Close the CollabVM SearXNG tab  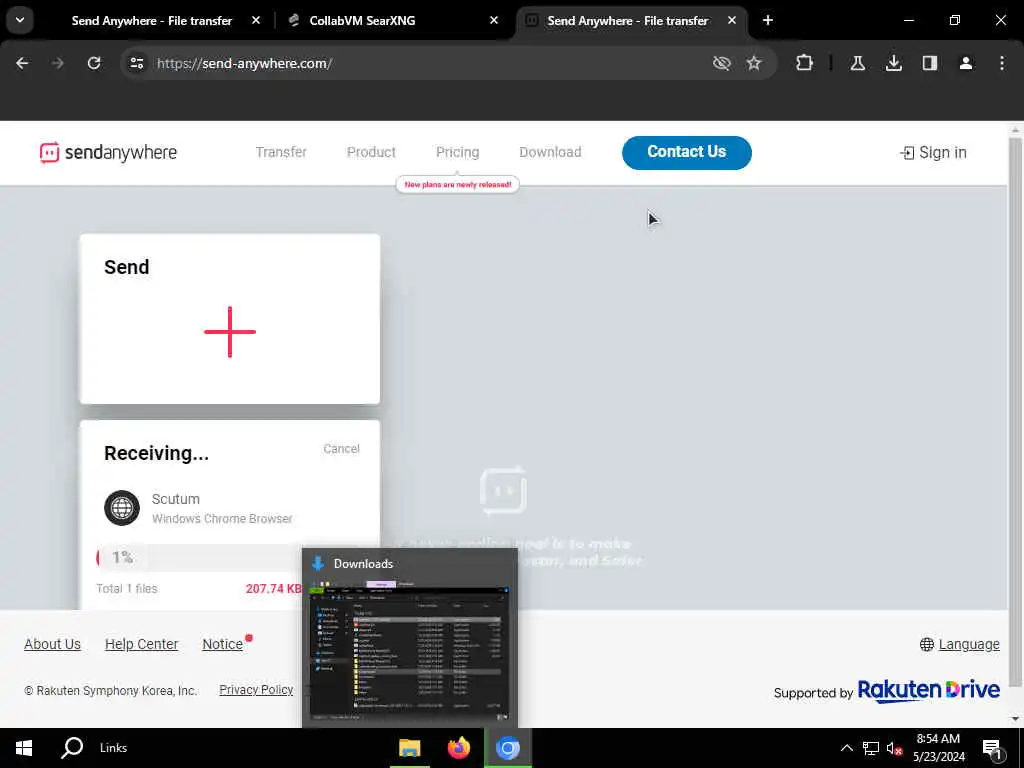click(494, 21)
